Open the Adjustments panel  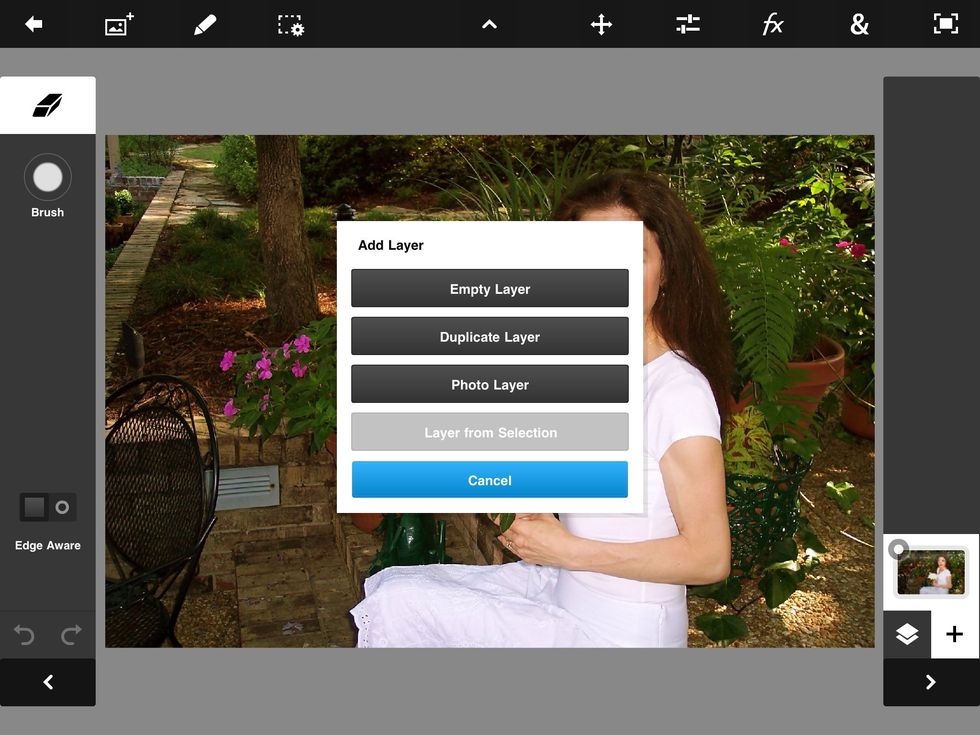coord(687,24)
